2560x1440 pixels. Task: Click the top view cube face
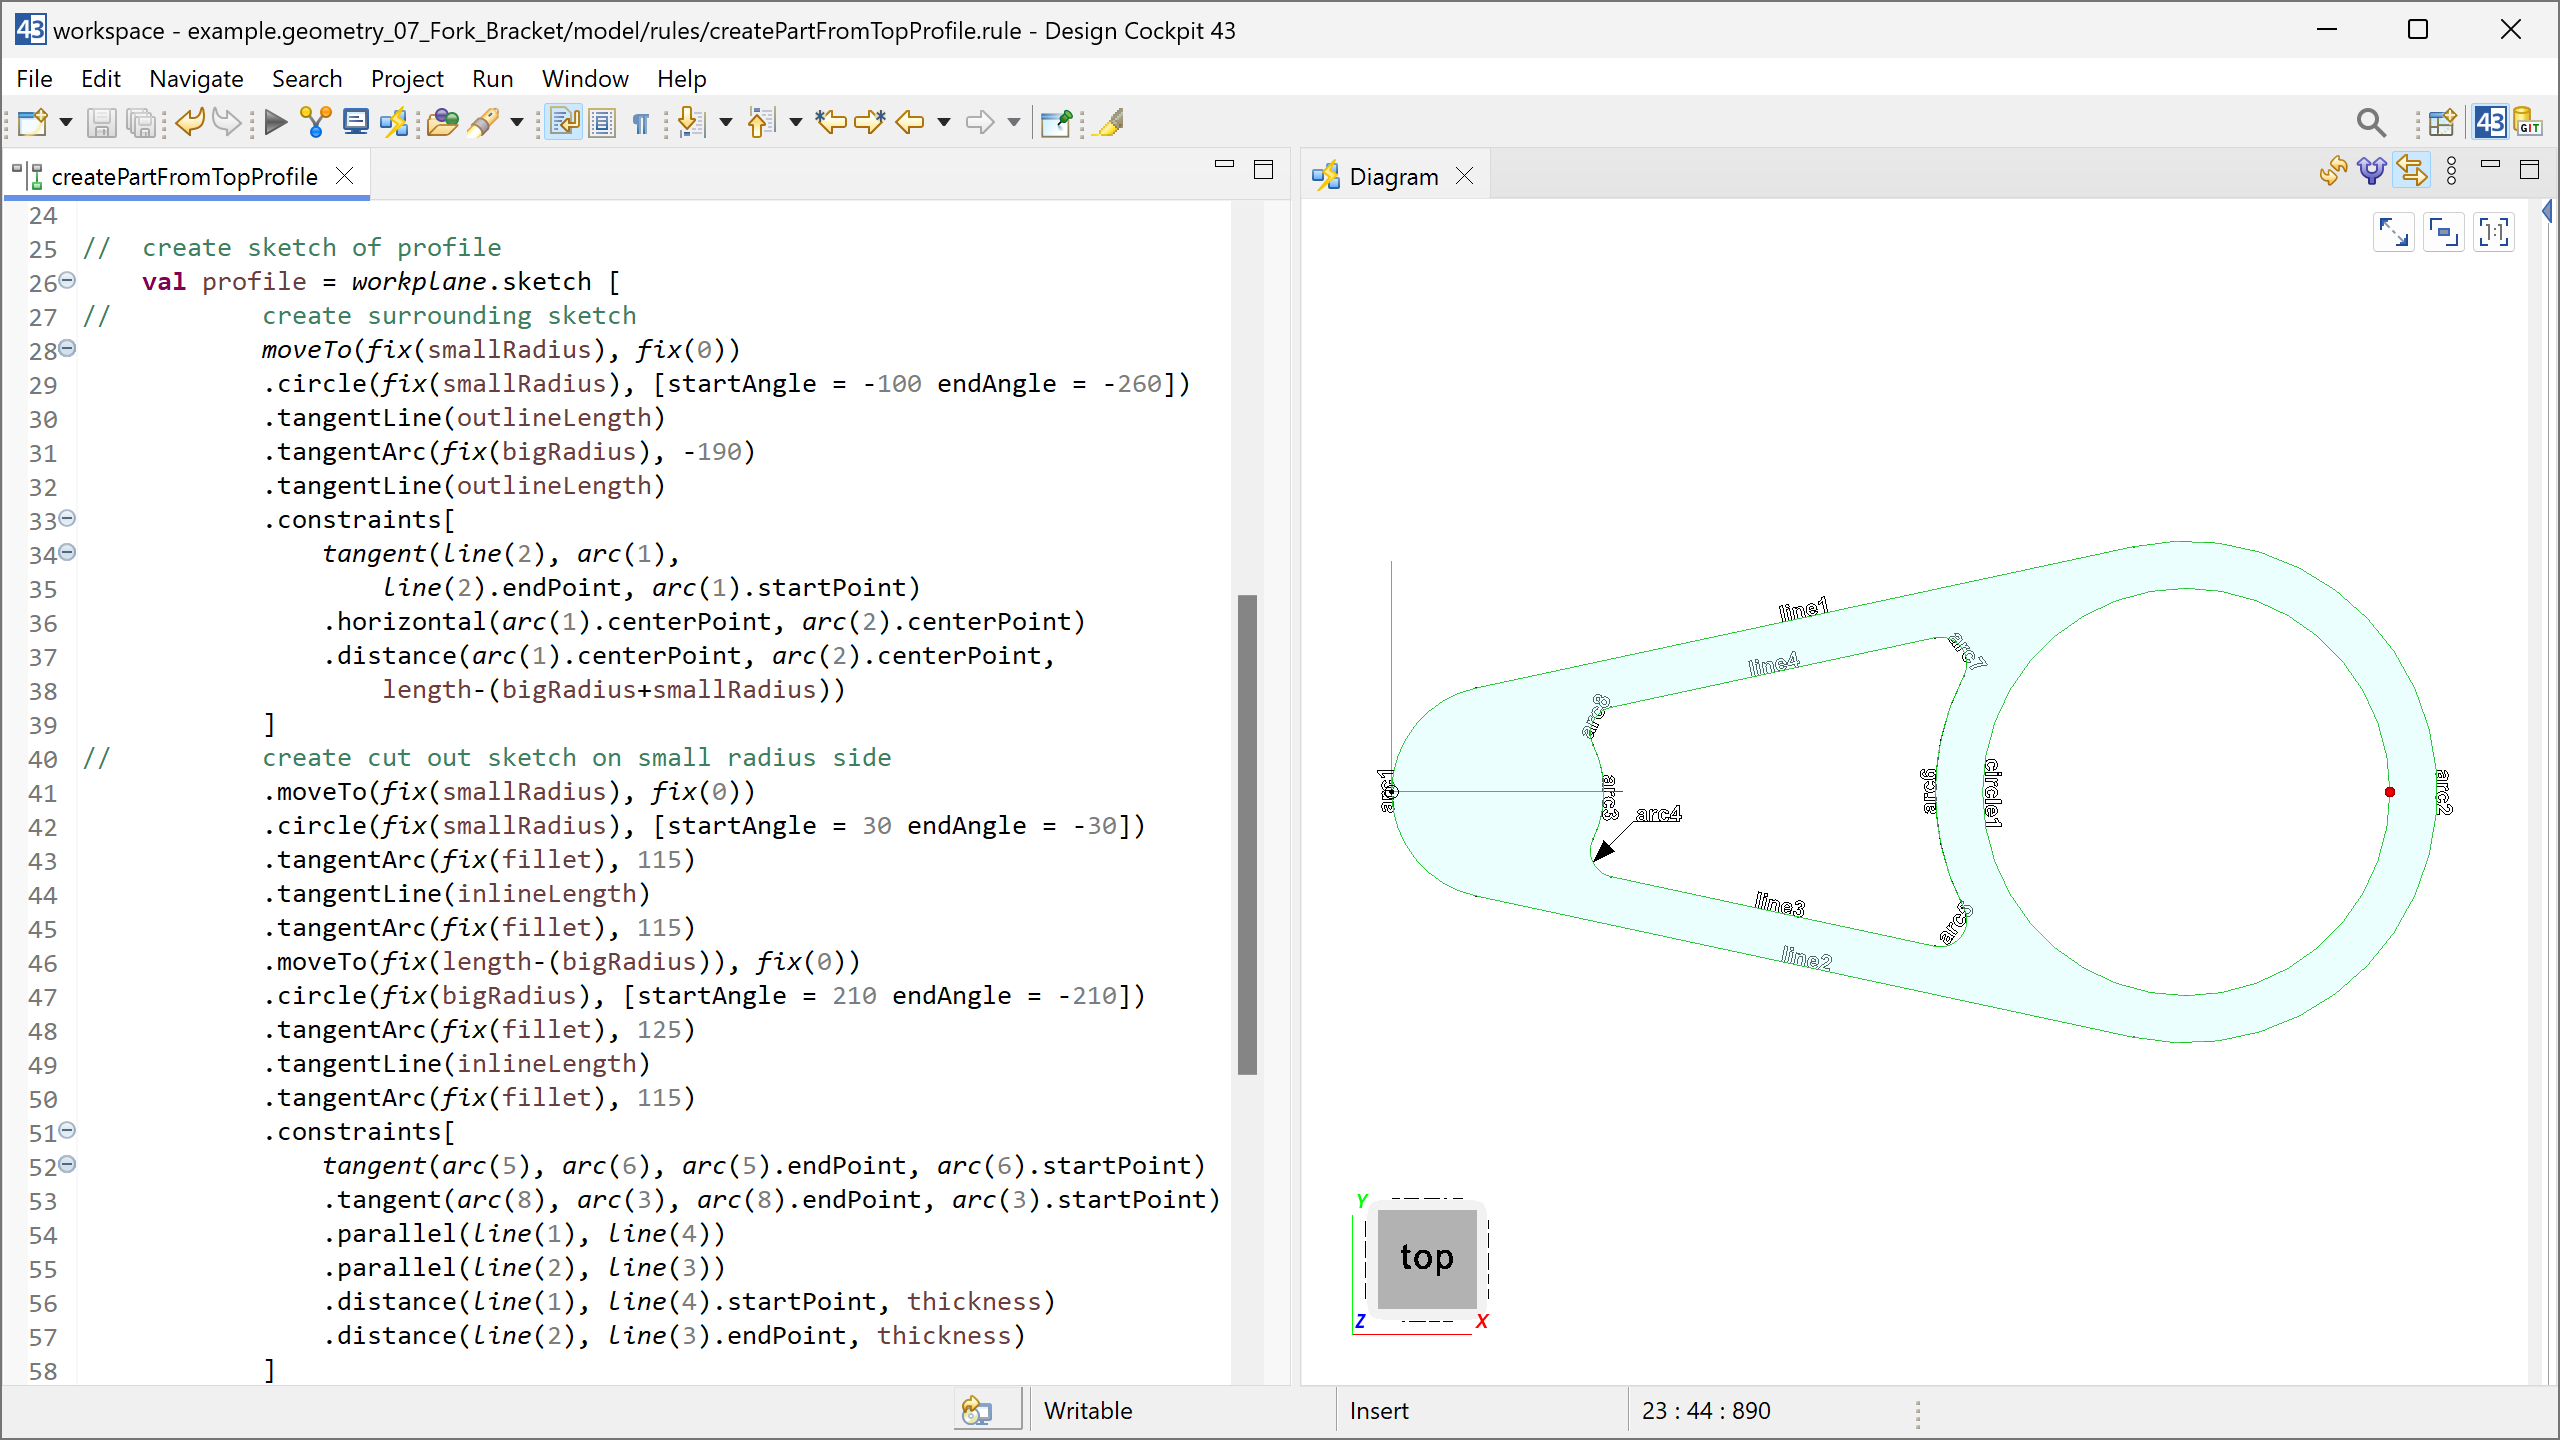coord(1426,1257)
